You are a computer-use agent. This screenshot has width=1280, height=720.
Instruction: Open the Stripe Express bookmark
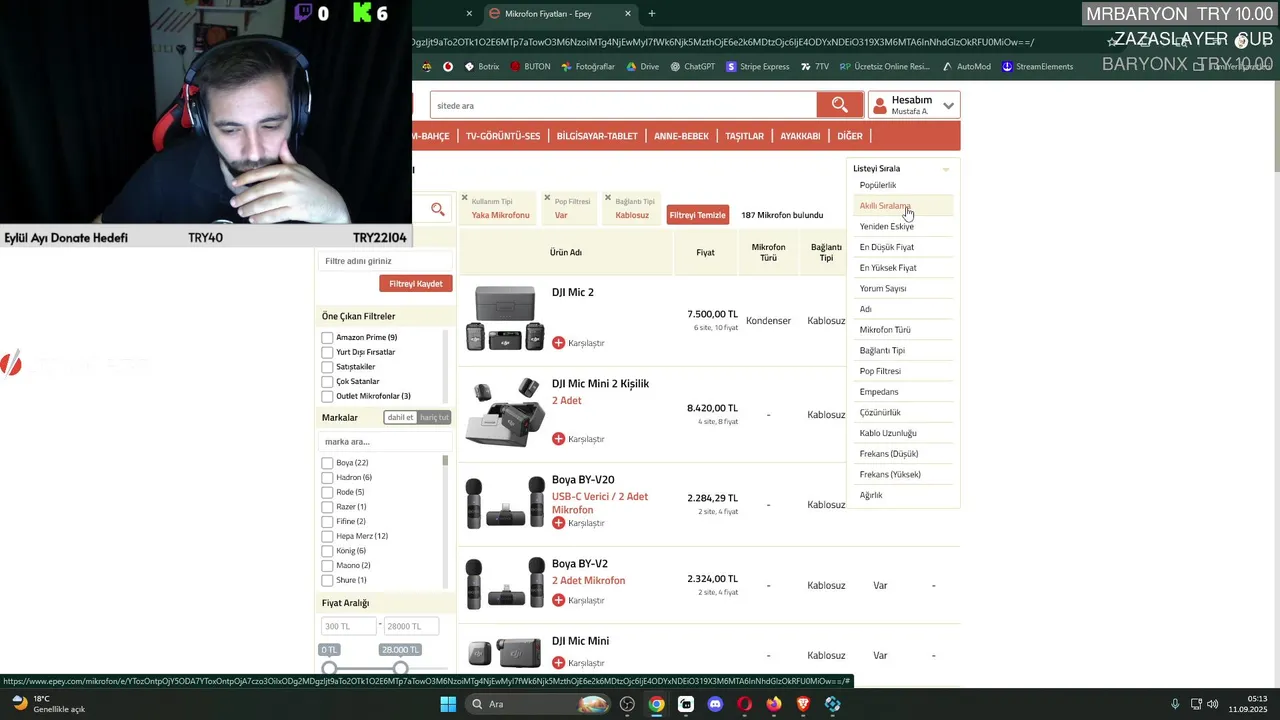758,67
